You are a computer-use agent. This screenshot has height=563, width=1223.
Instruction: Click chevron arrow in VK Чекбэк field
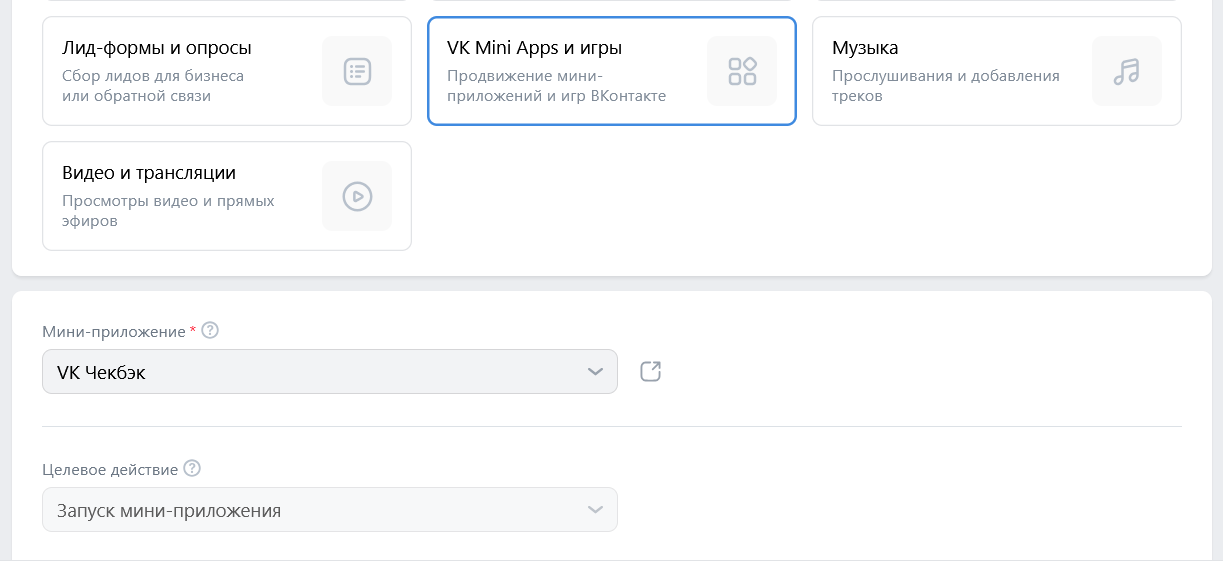pos(595,372)
